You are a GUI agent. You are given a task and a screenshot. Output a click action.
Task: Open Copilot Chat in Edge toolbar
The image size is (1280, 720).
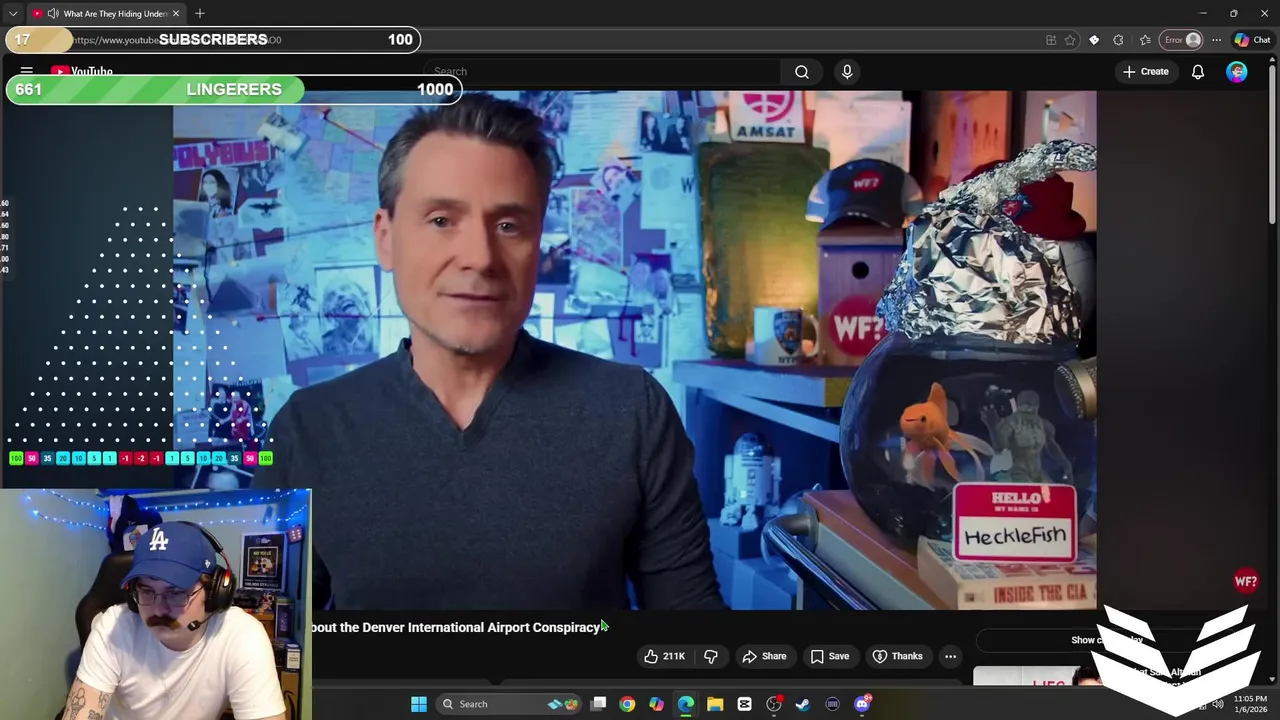click(x=1252, y=40)
